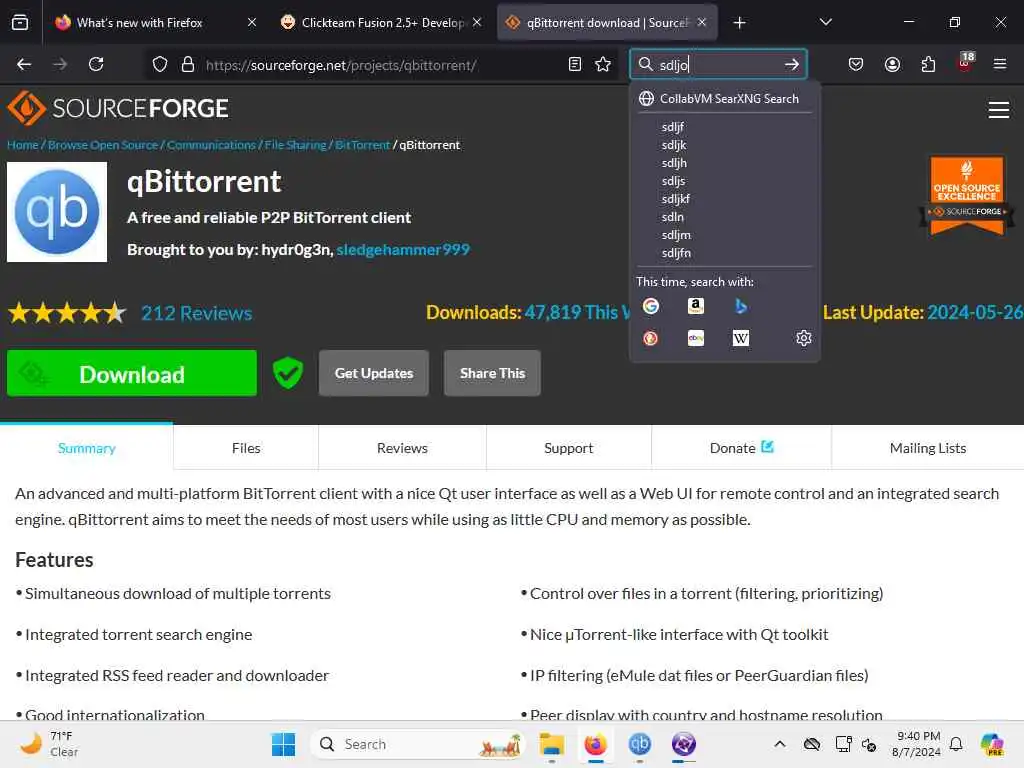Click the green Download button
Screen dimensions: 1024x768
click(x=132, y=374)
